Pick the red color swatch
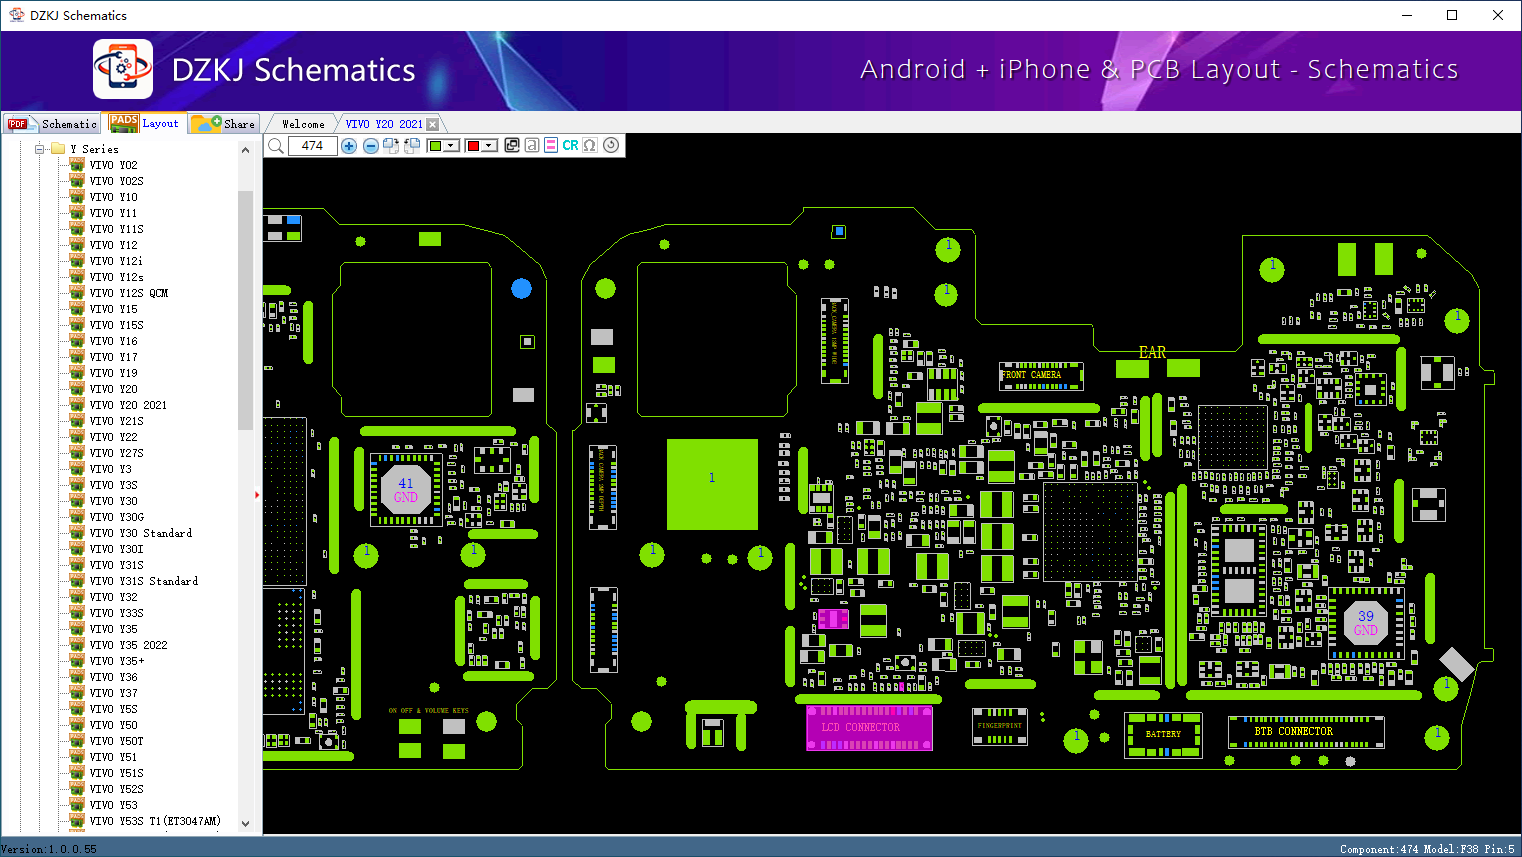The image size is (1522, 857). pyautogui.click(x=473, y=146)
